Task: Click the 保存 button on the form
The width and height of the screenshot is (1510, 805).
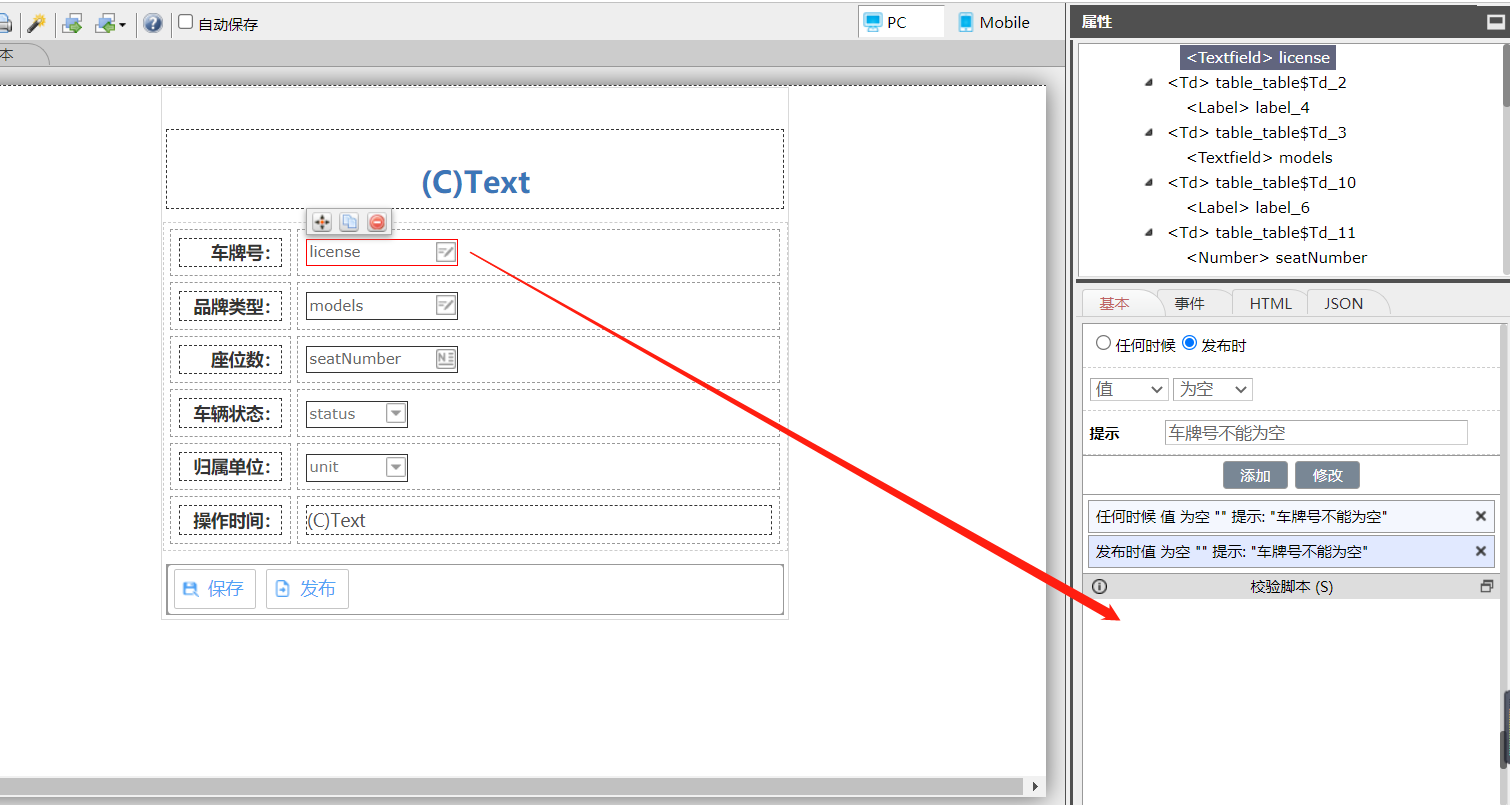Action: click(214, 589)
